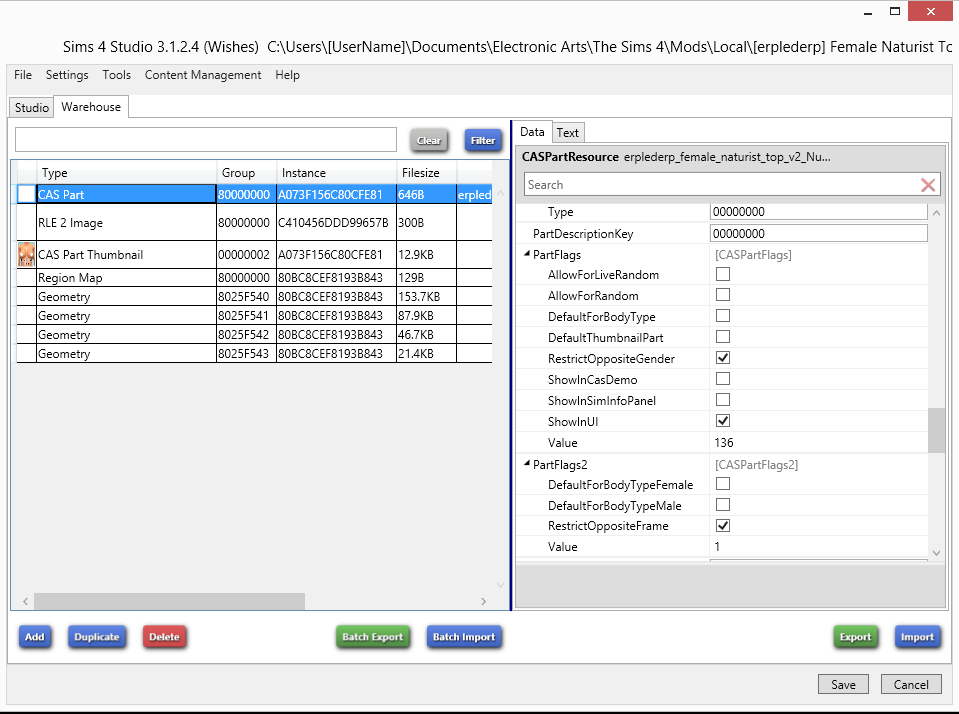The width and height of the screenshot is (959, 714).
Task: Enable the AllowForLiveRandom checkbox
Action: (723, 274)
